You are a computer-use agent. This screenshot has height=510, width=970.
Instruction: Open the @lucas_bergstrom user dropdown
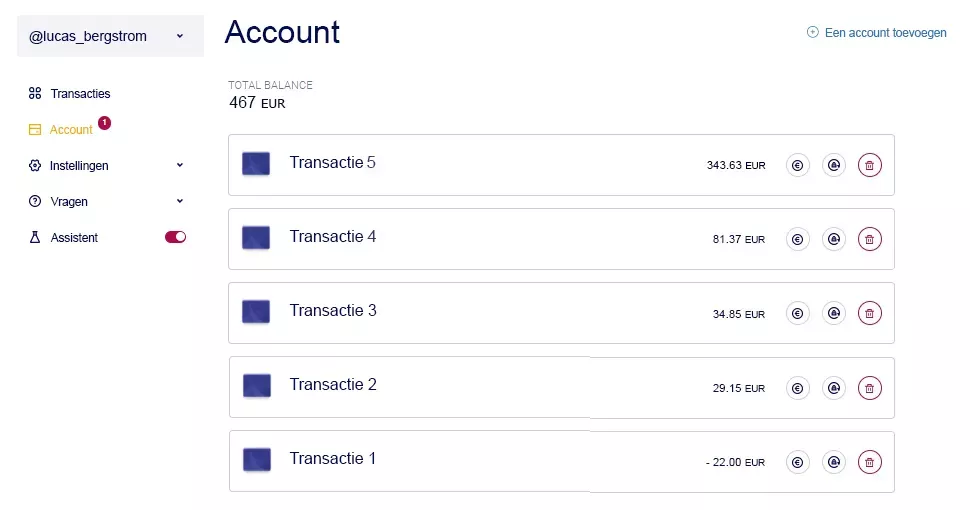tap(110, 36)
